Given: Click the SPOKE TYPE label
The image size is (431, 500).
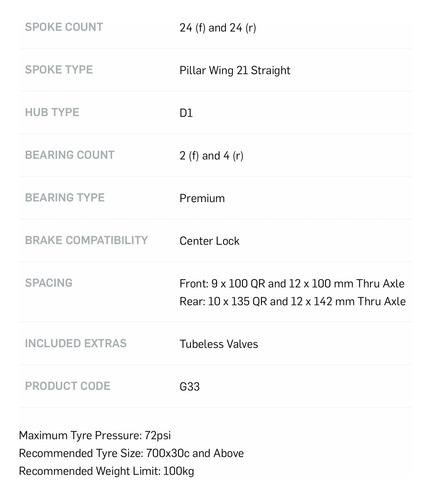Looking at the screenshot, I should click(x=59, y=70).
